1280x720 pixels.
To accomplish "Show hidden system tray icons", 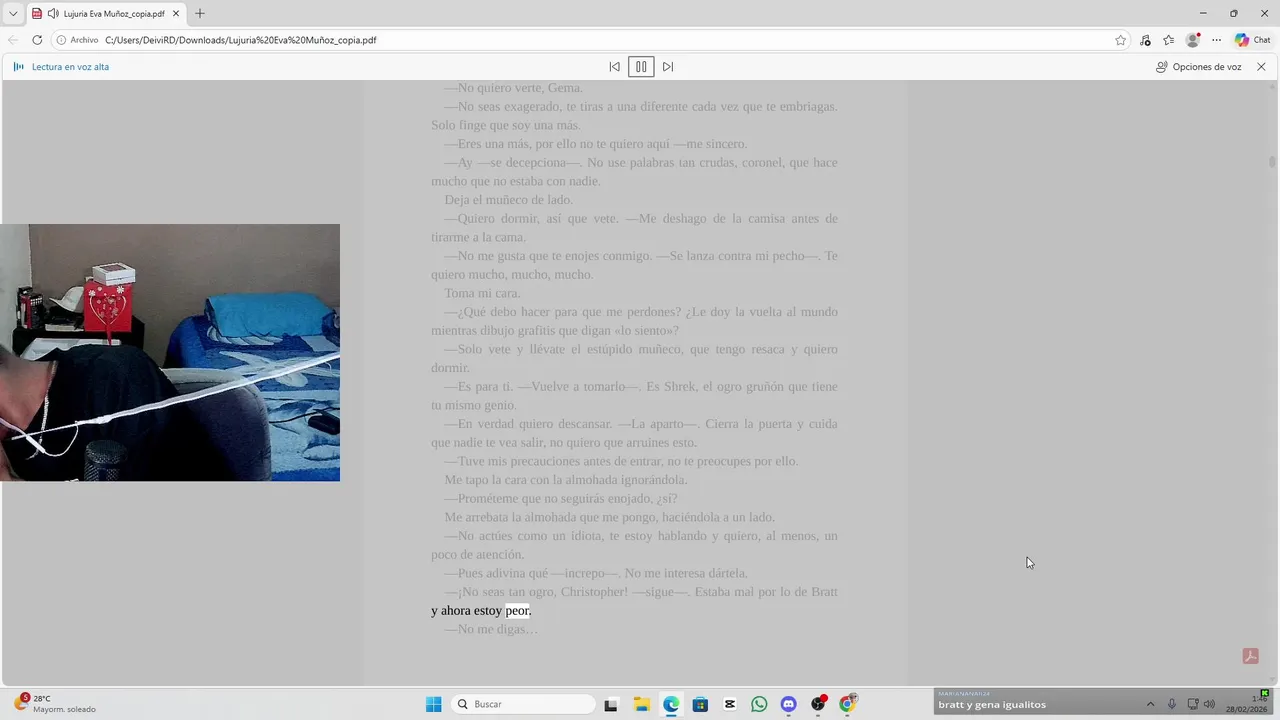I will point(1150,704).
